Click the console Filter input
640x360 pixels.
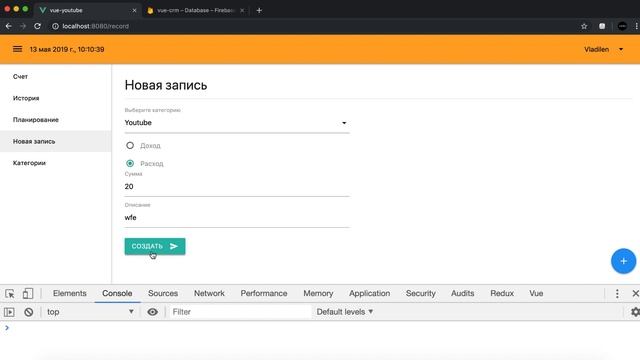point(240,312)
